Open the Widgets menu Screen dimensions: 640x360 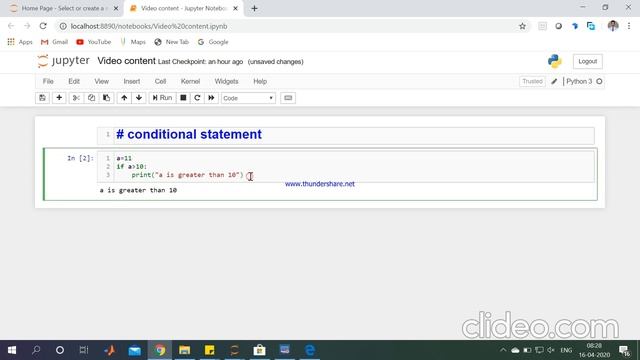click(x=226, y=81)
